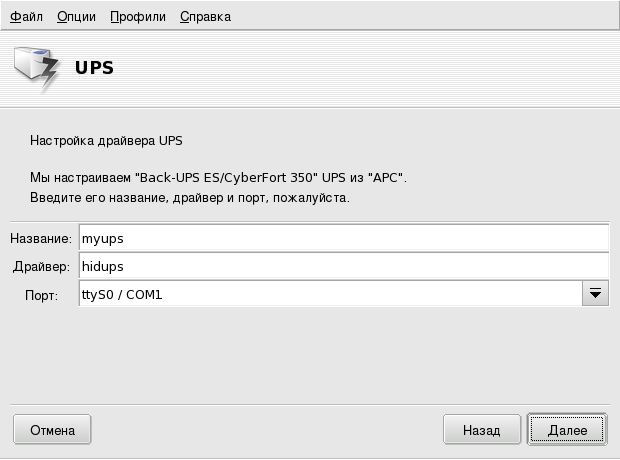Click the Название: label
Viewport: 620px width, 460px height.
click(x=41, y=239)
